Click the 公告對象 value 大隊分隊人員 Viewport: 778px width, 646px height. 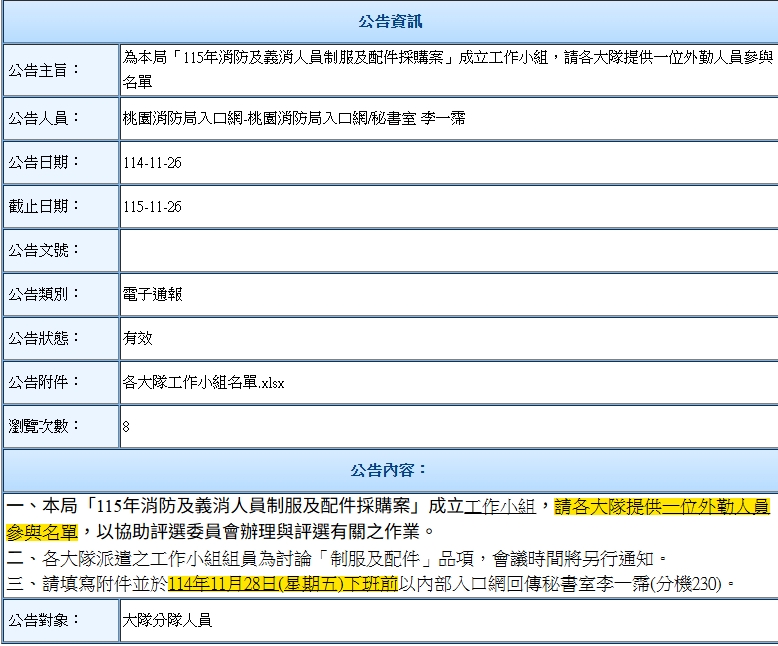[167, 621]
